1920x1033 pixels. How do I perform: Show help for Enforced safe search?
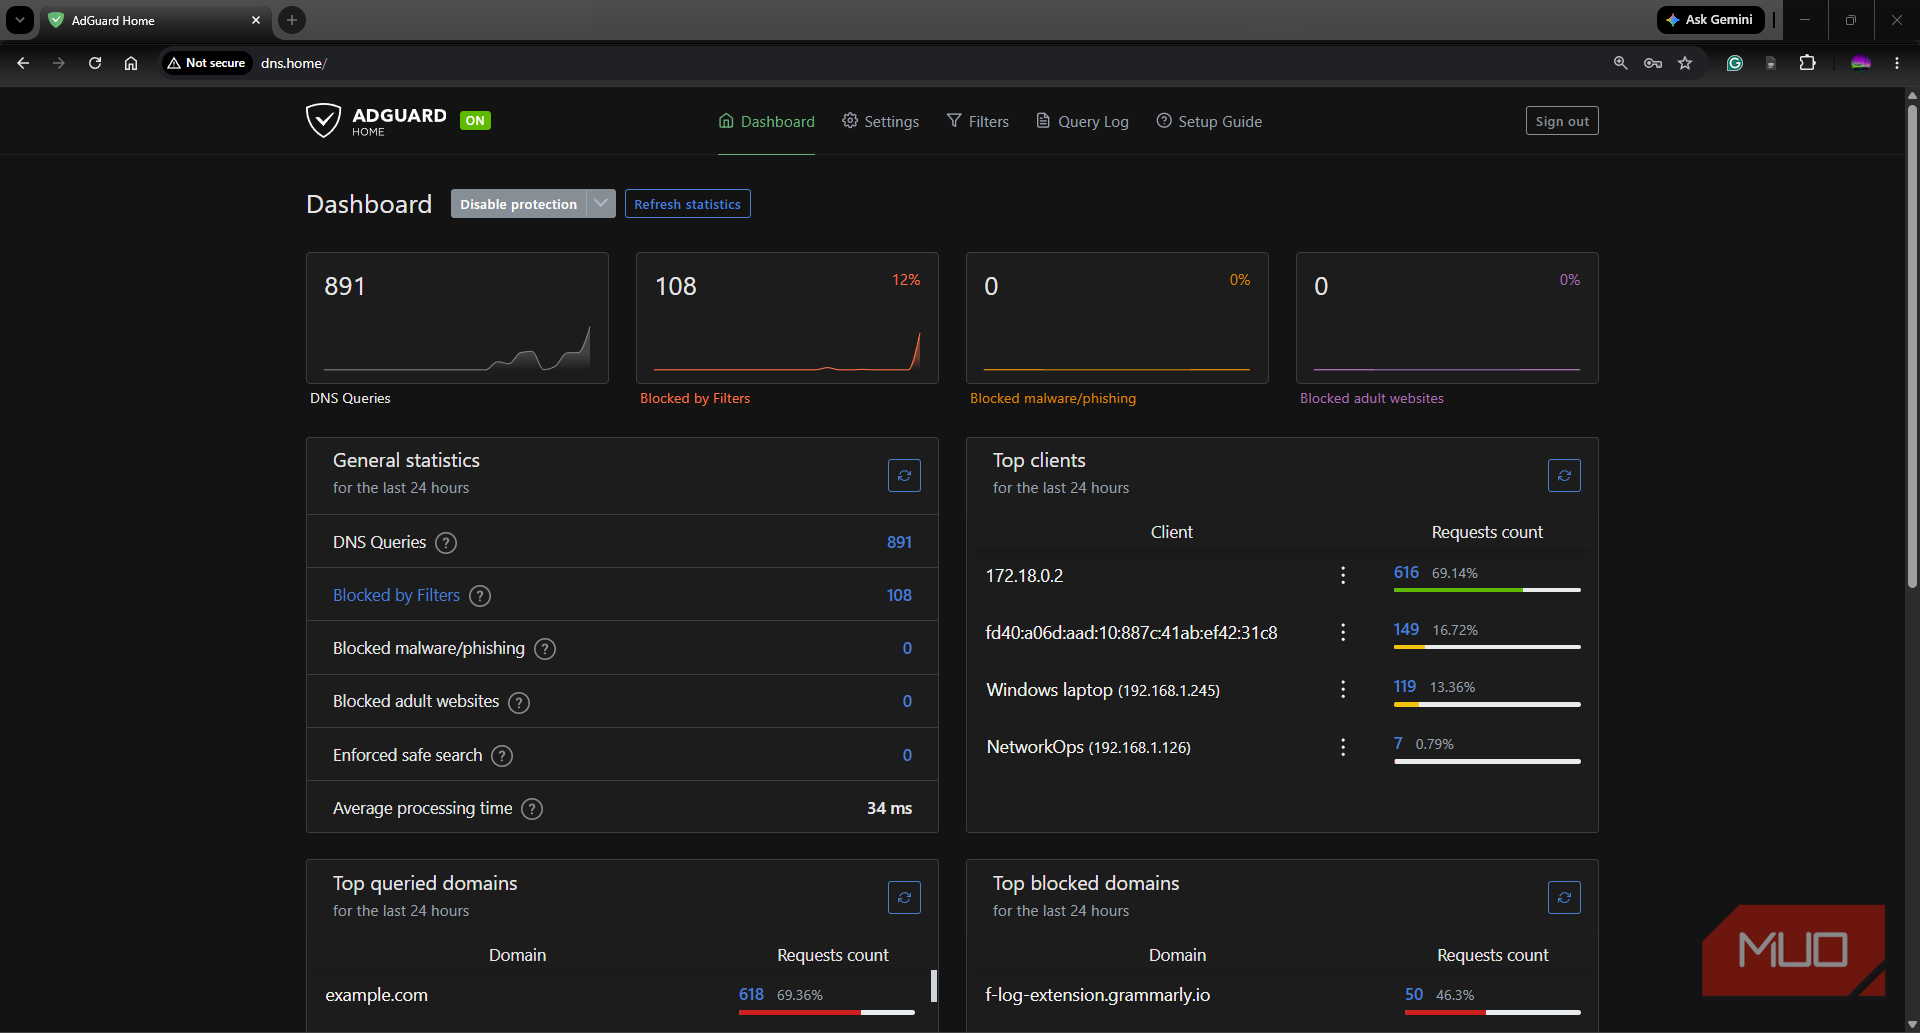tap(502, 756)
